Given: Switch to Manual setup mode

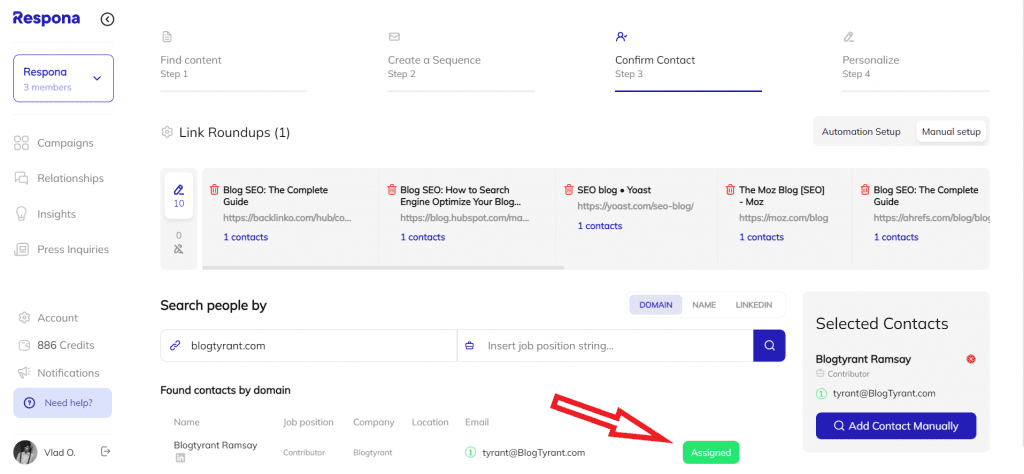Looking at the screenshot, I should [x=950, y=132].
